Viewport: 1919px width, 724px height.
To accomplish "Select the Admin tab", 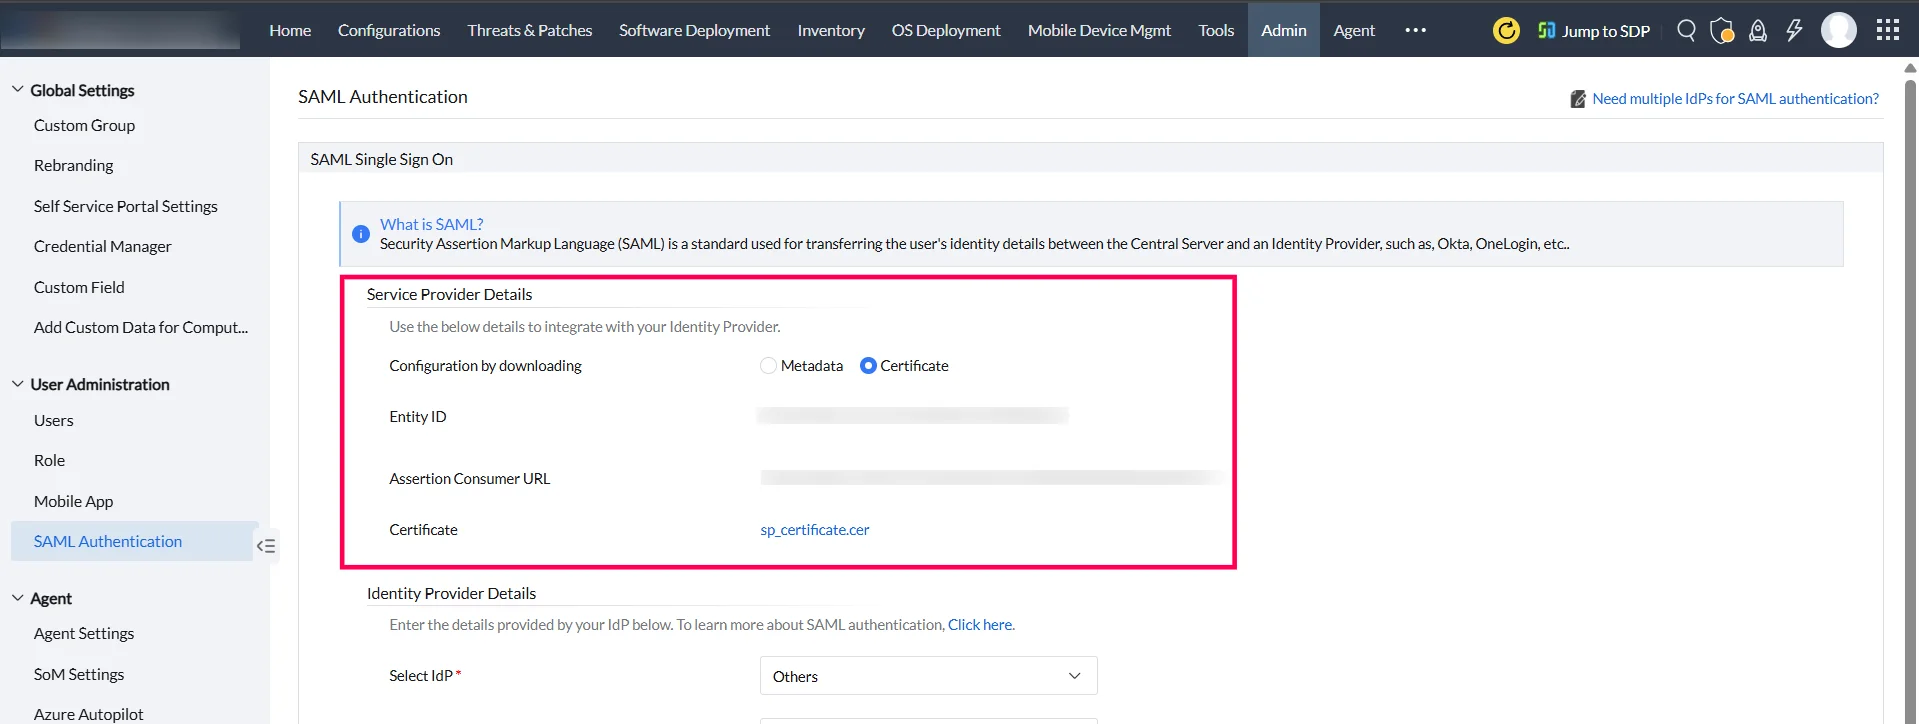I will (1284, 30).
